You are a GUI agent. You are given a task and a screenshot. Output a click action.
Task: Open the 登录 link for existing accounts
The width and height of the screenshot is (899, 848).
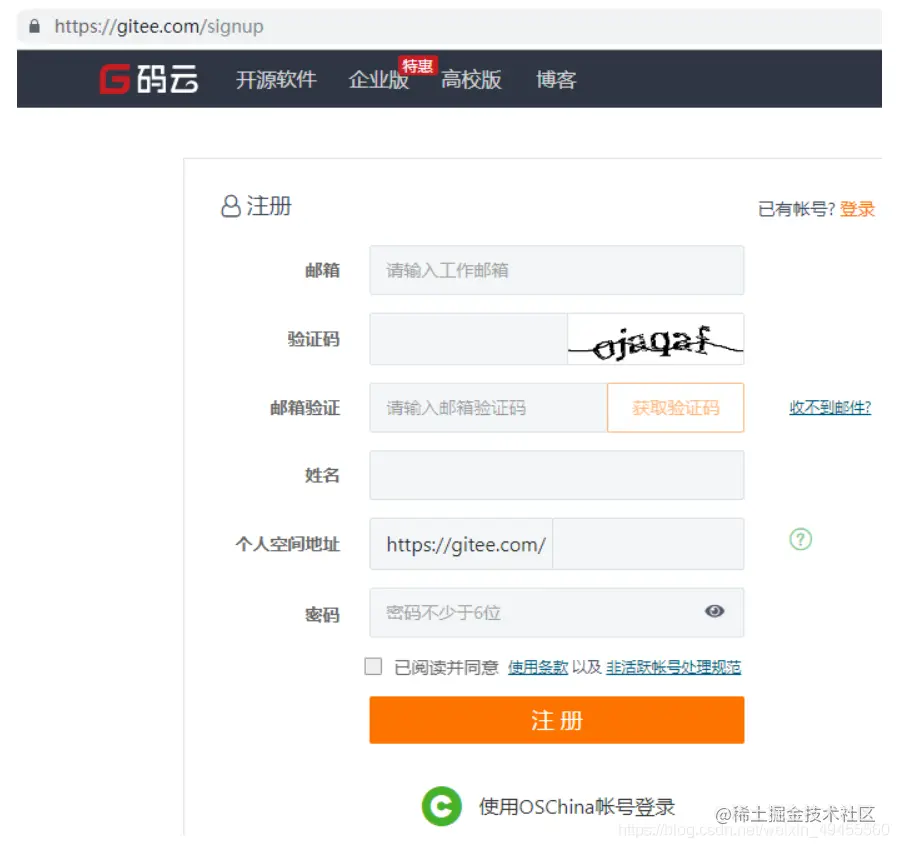click(858, 208)
